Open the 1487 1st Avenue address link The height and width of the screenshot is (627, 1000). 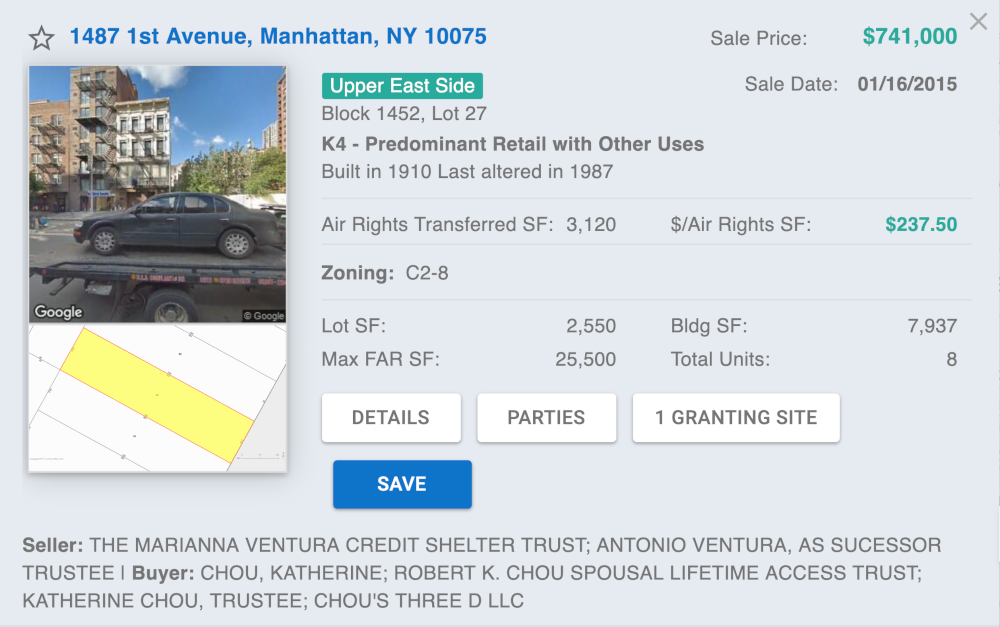pos(278,36)
